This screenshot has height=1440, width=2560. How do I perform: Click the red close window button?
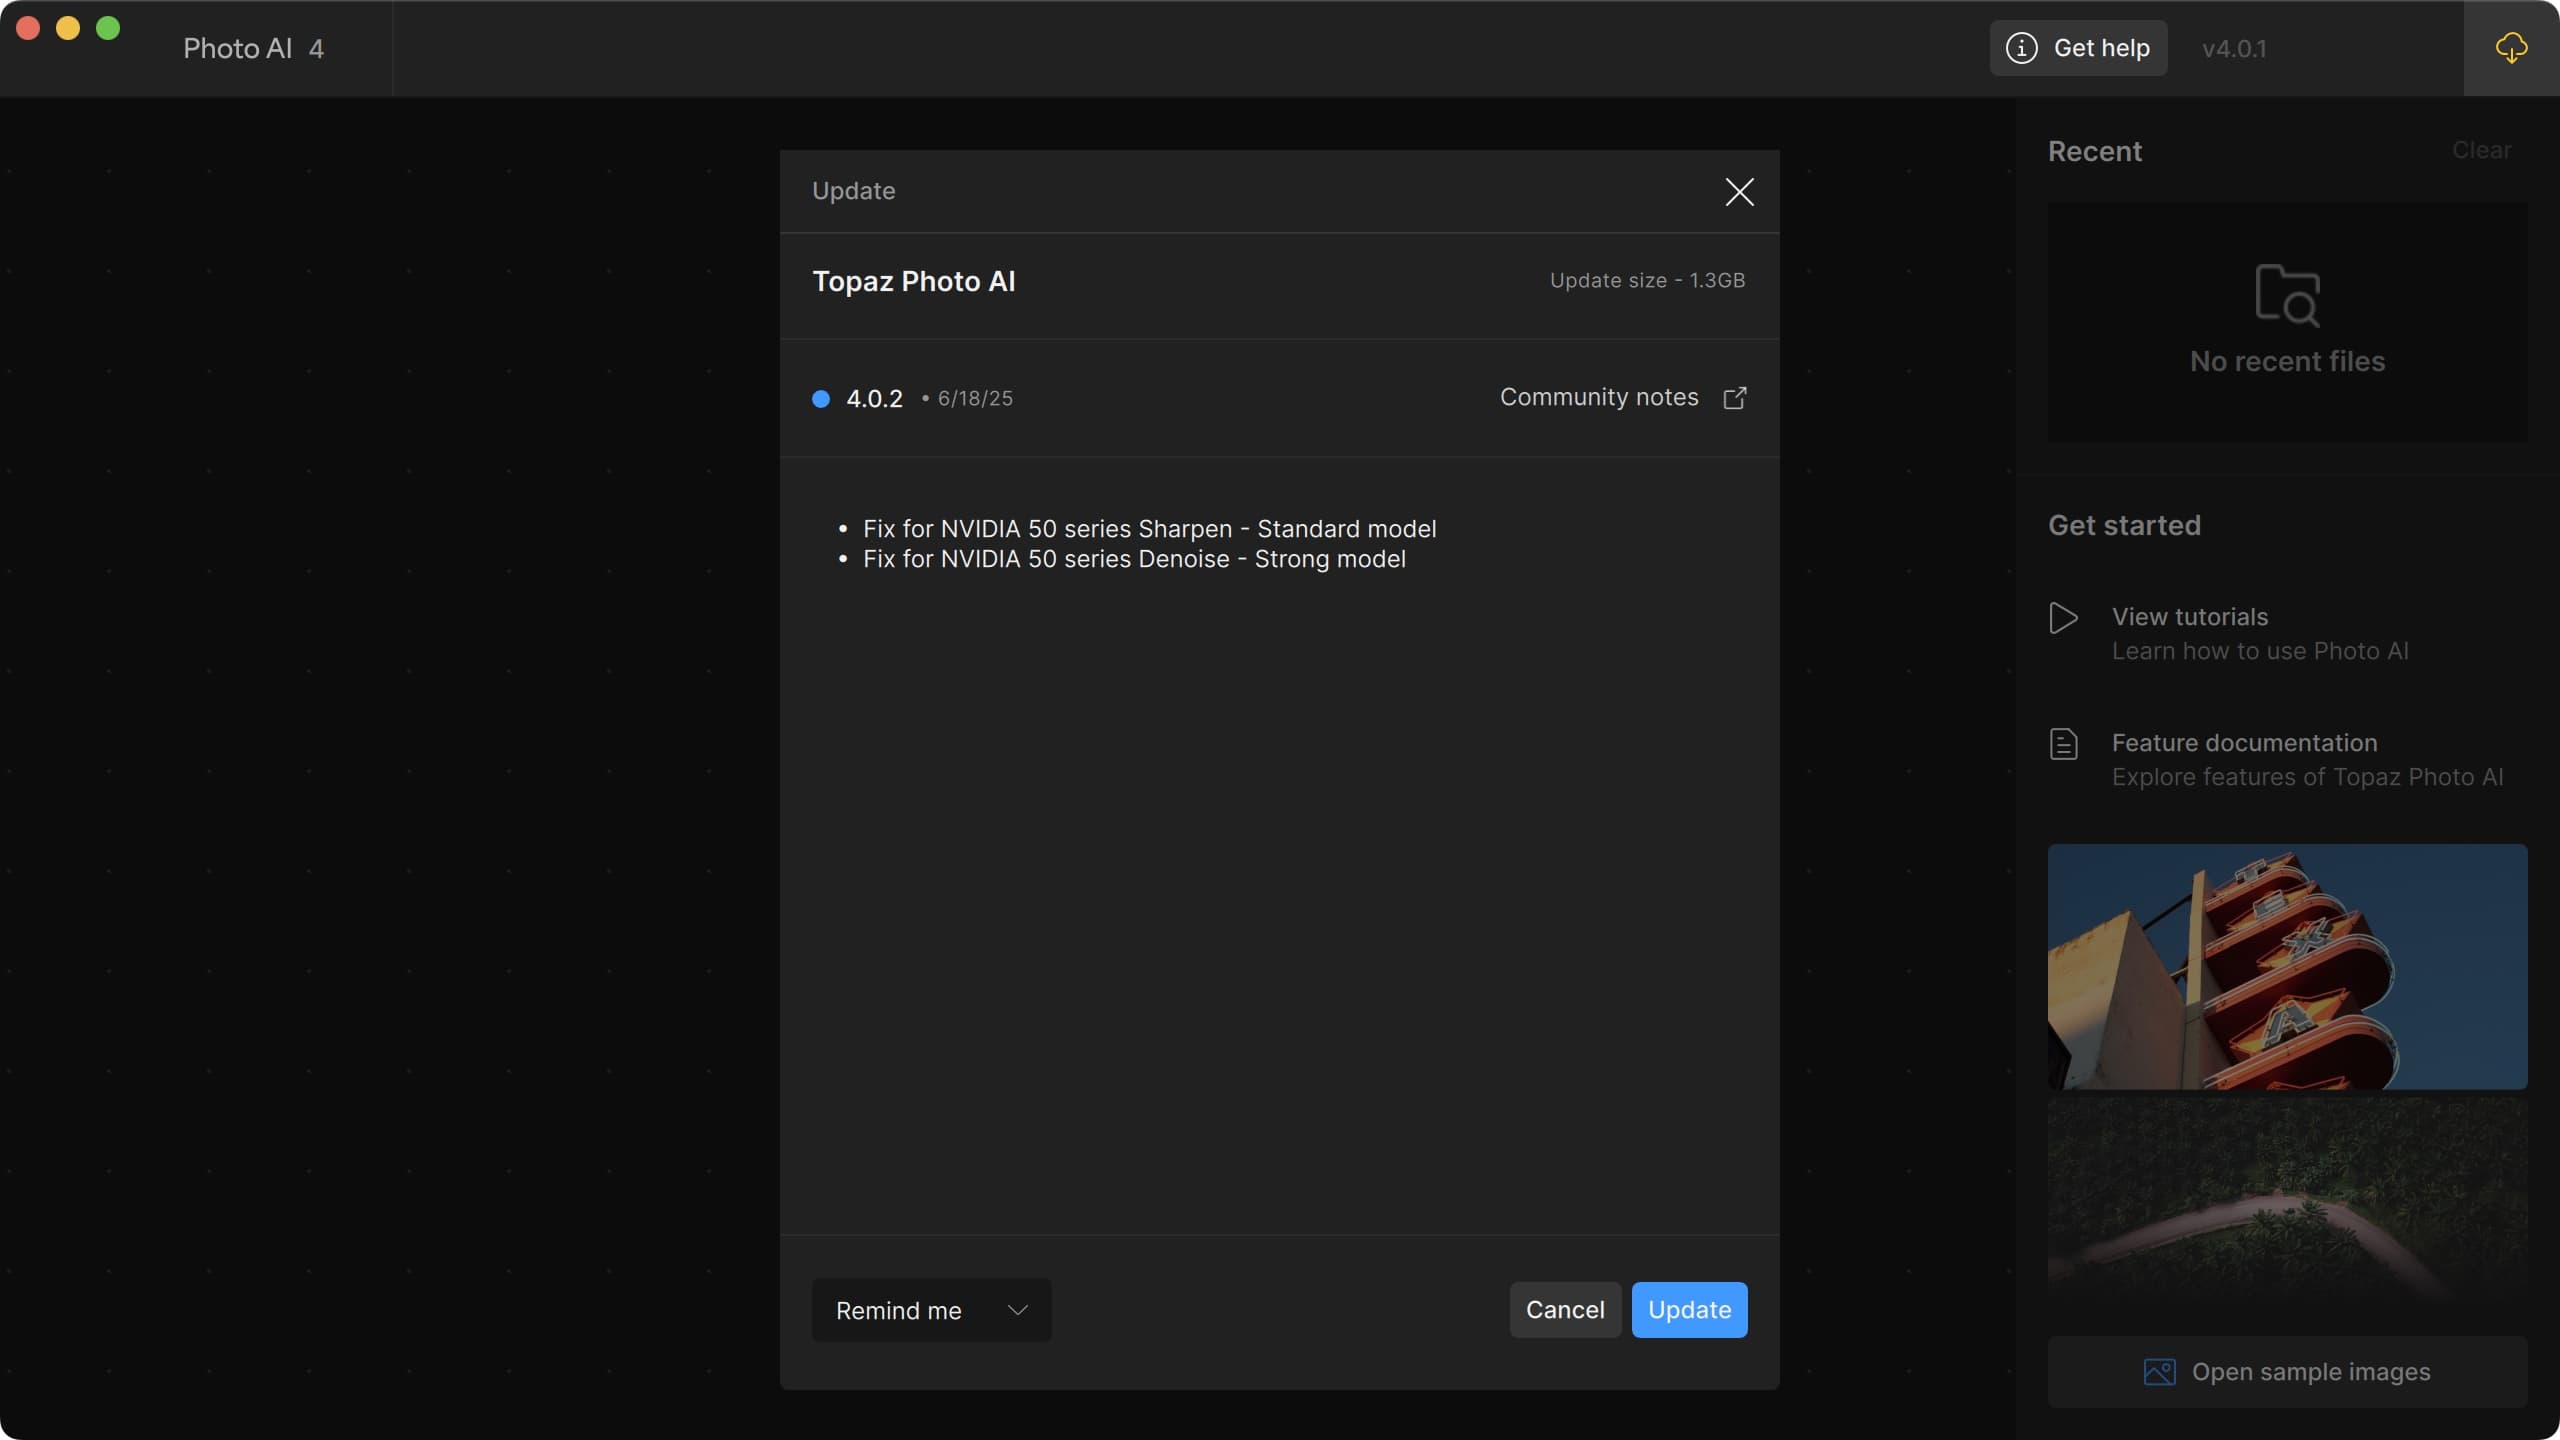[x=28, y=28]
